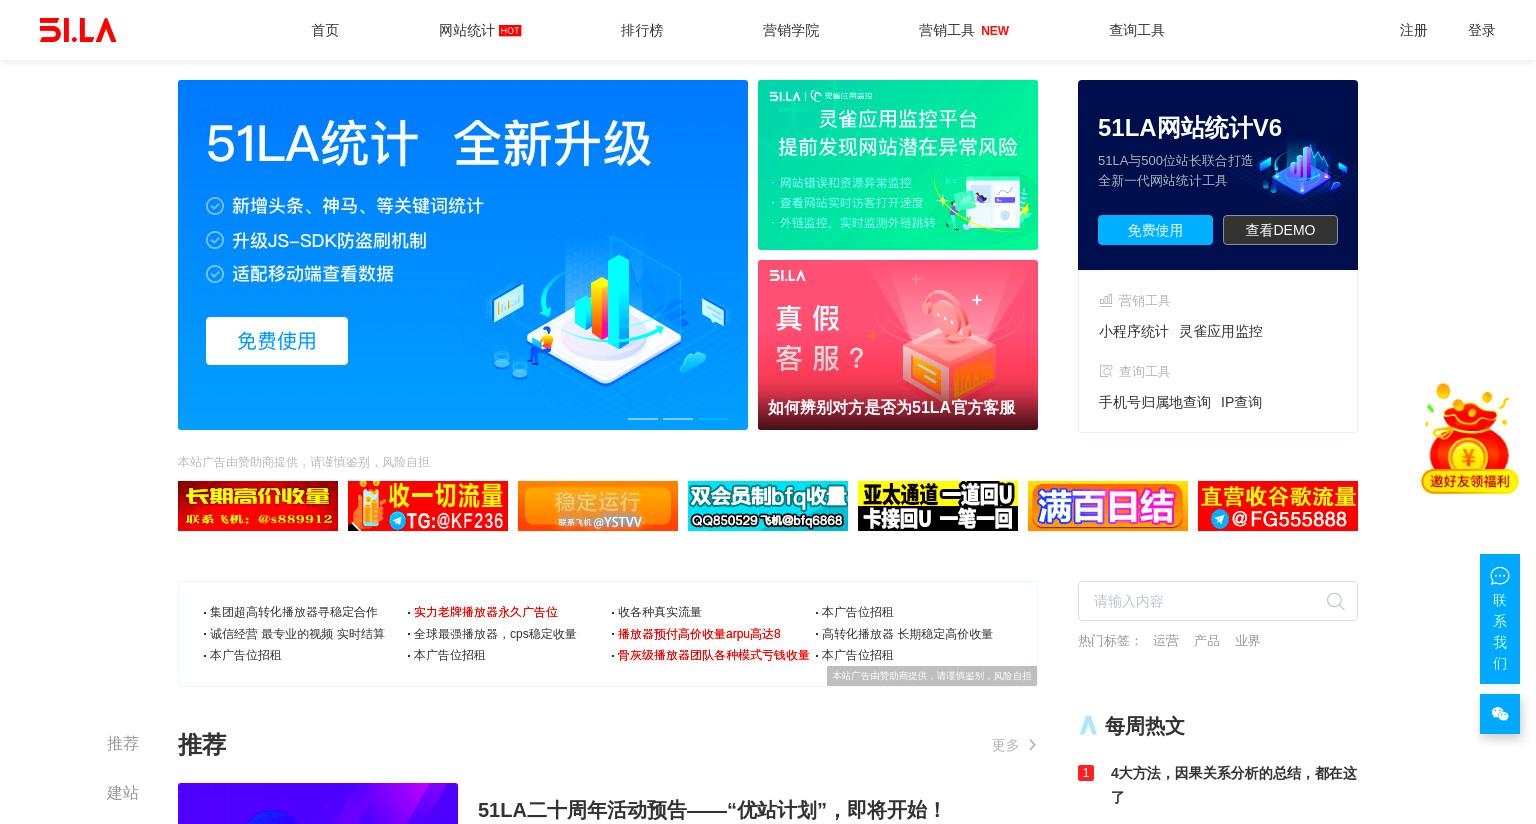Viewport: 1536px width, 824px height.
Task: Select 建站 in the left side nav
Action: [123, 793]
